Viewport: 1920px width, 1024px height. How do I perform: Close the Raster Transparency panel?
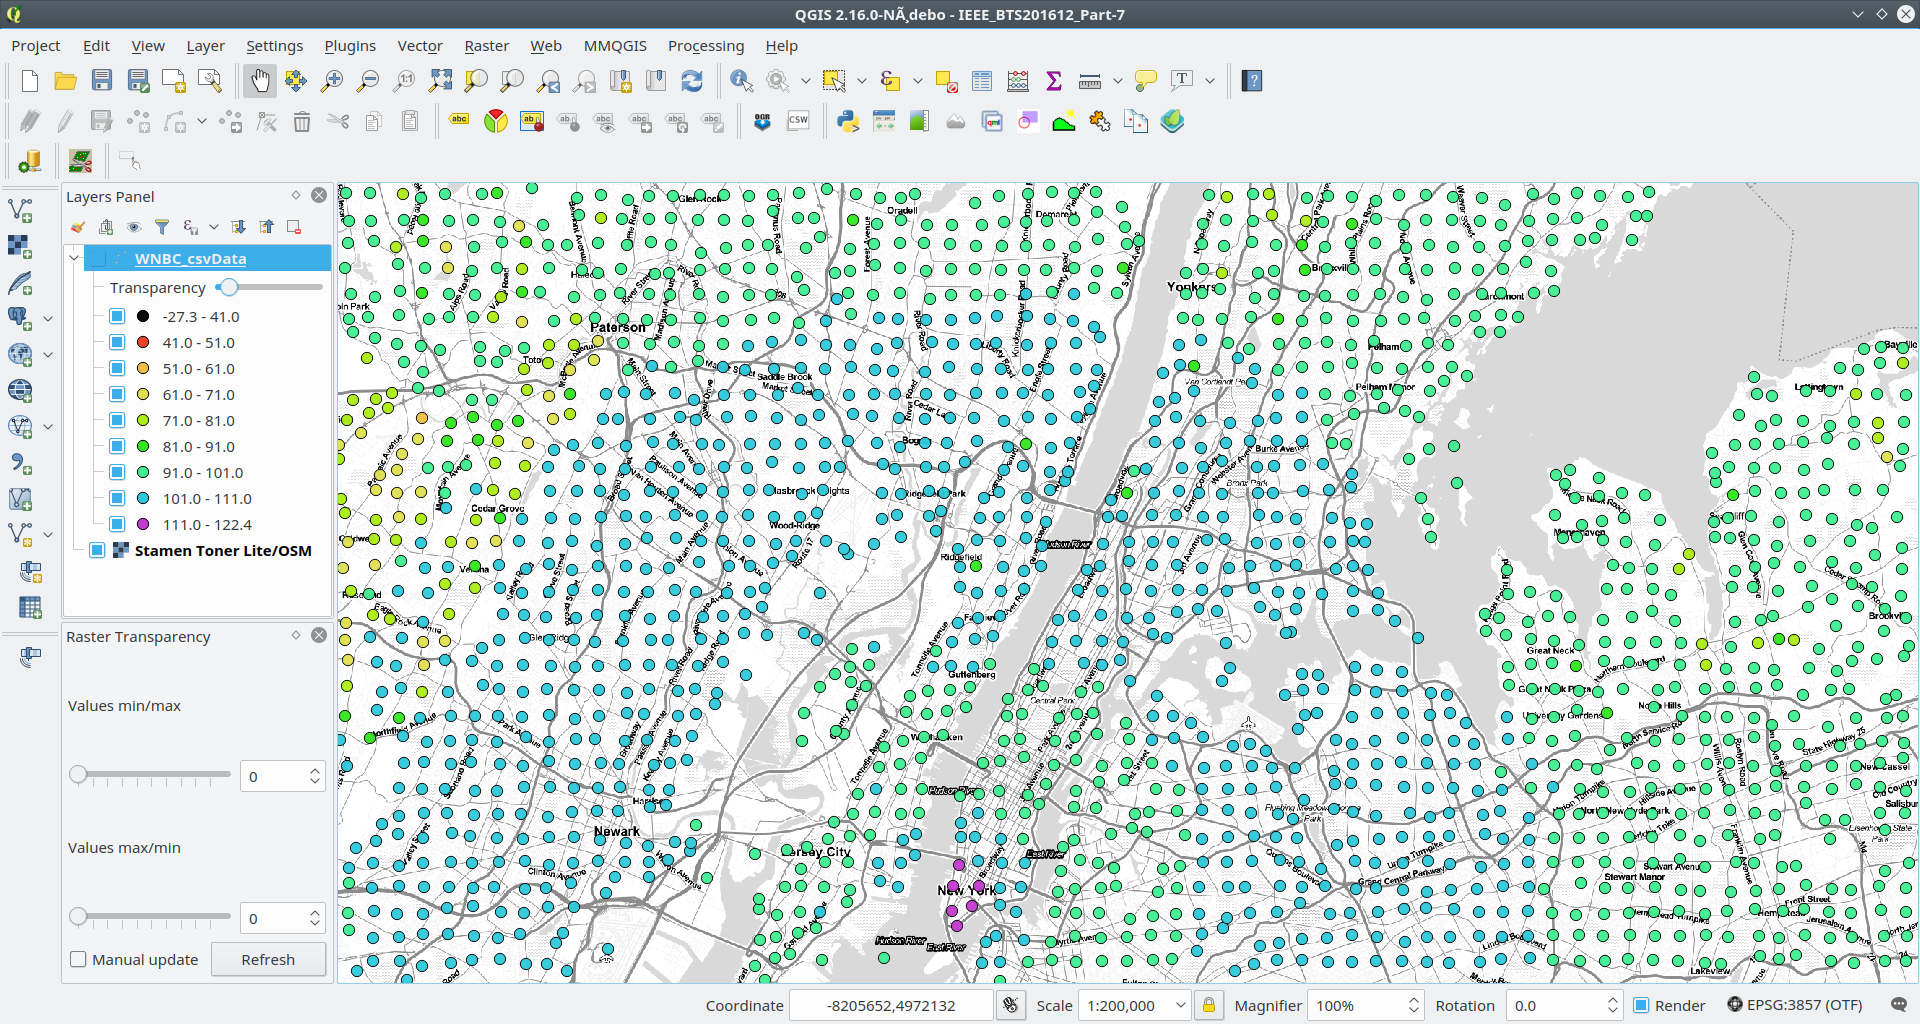tap(319, 635)
